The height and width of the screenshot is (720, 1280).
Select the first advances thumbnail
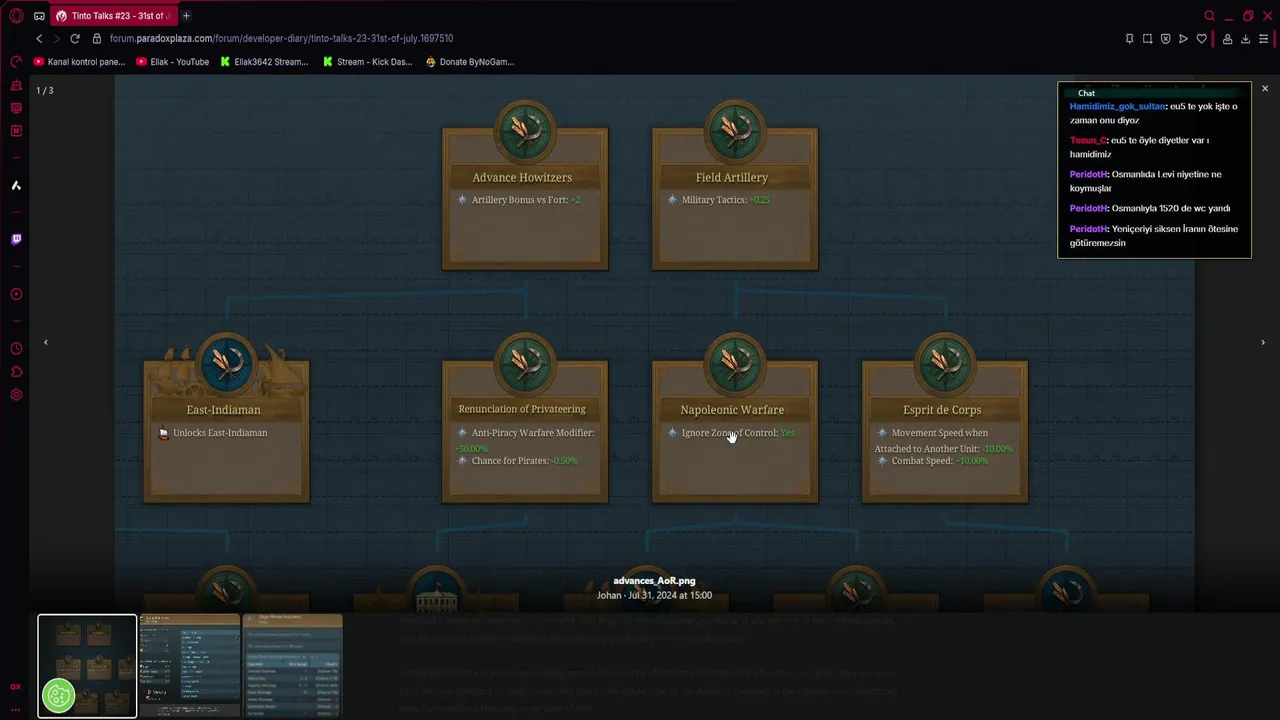pyautogui.click(x=87, y=665)
